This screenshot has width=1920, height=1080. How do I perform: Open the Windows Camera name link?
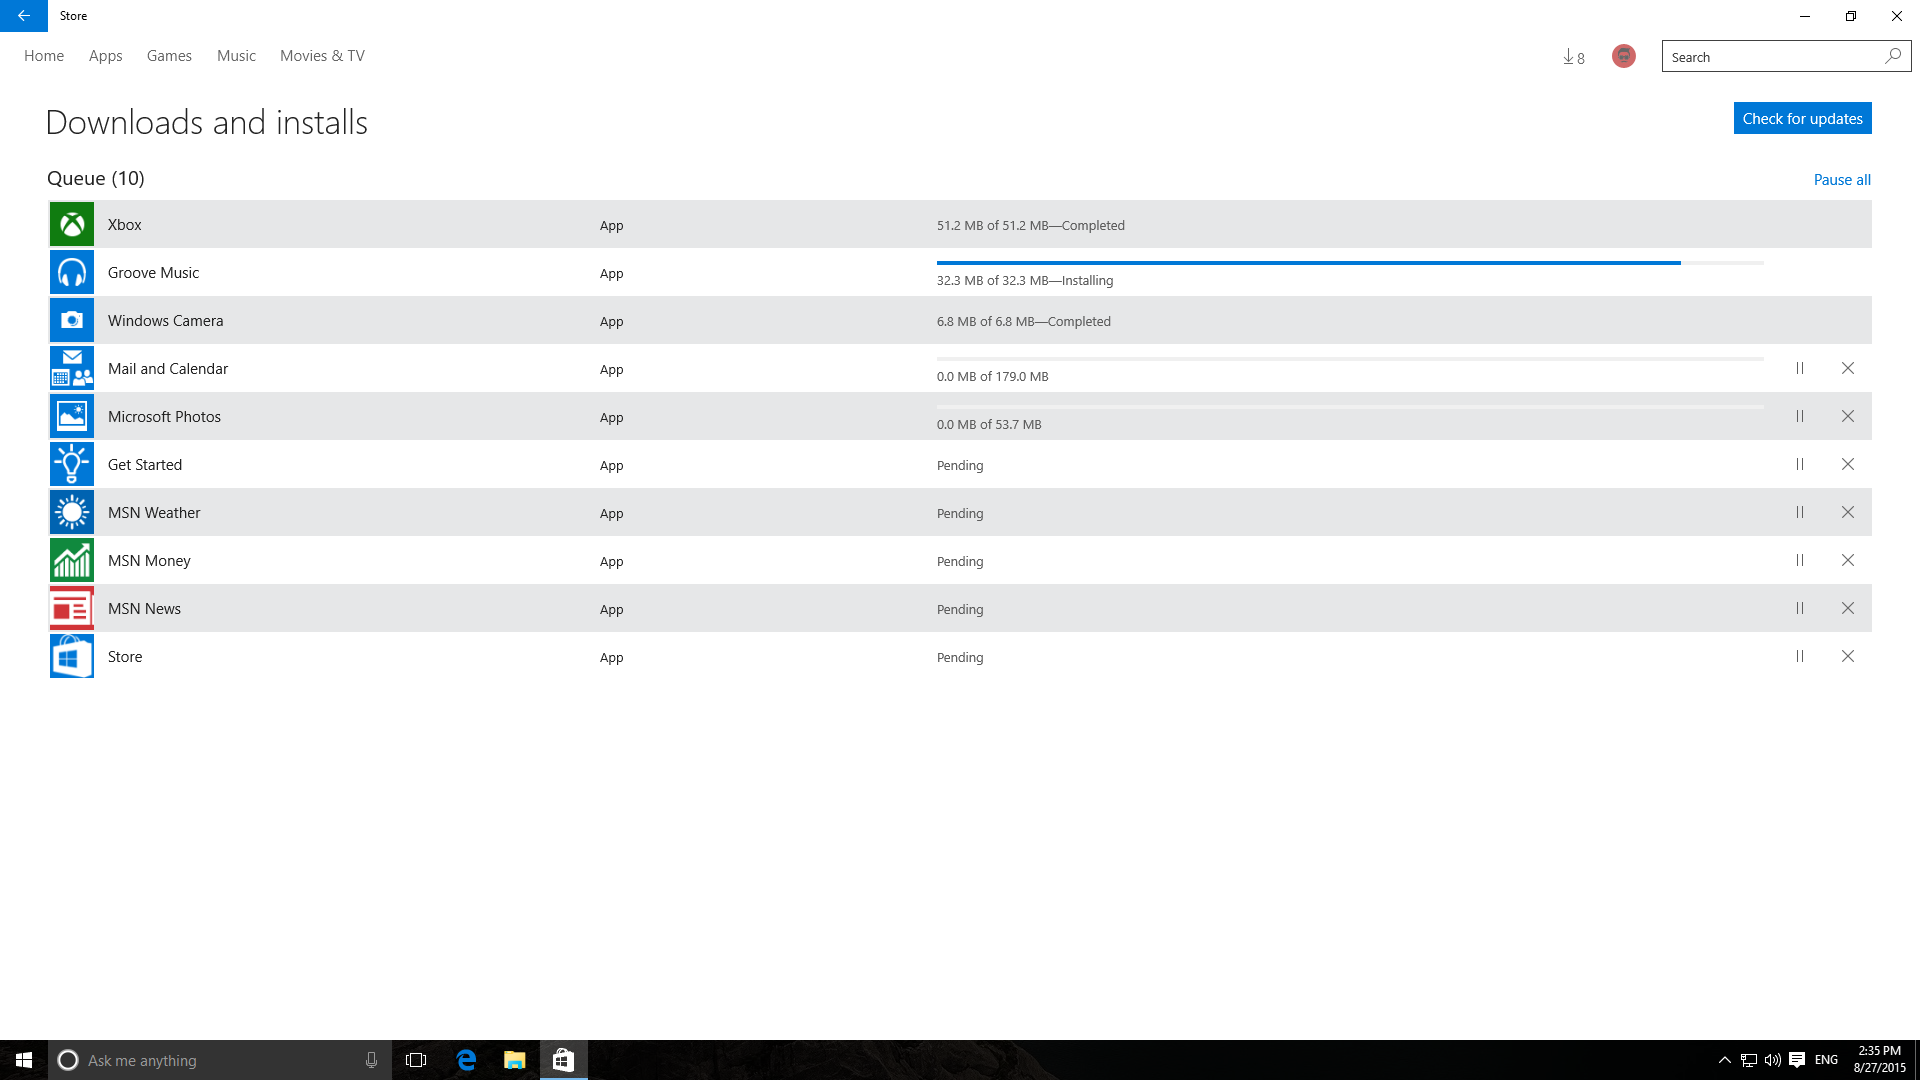[166, 321]
